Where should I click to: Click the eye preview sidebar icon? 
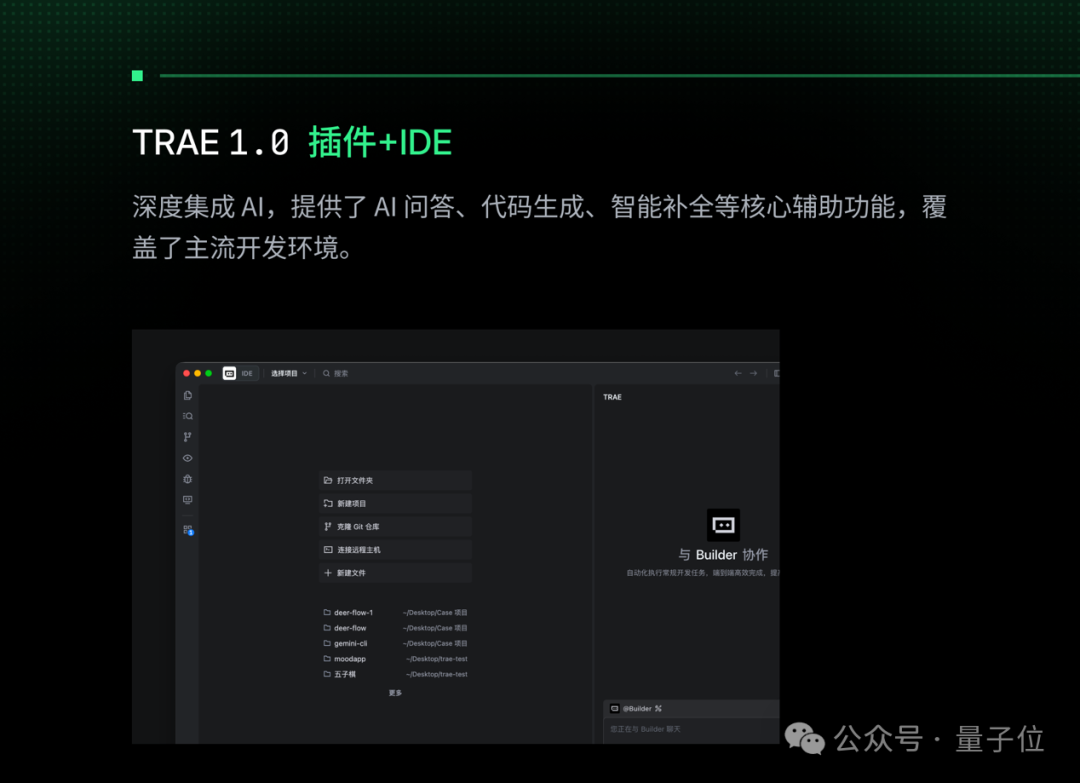[x=187, y=458]
